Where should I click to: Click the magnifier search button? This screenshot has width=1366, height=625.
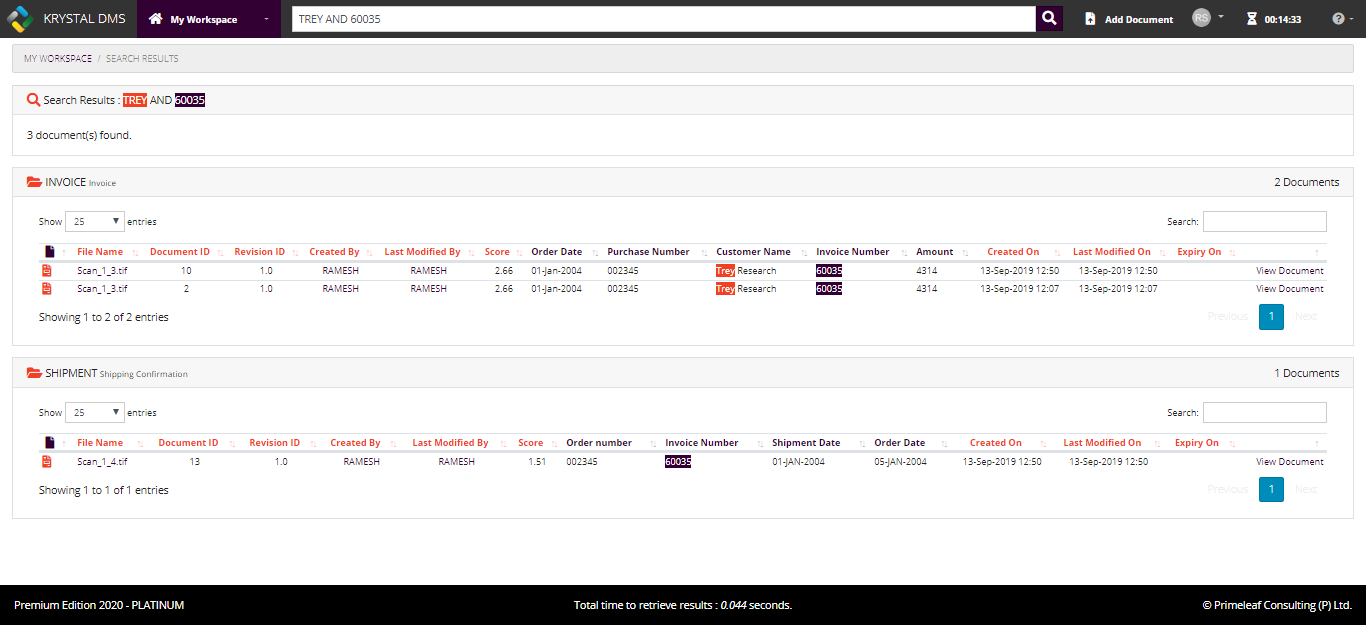[1049, 19]
